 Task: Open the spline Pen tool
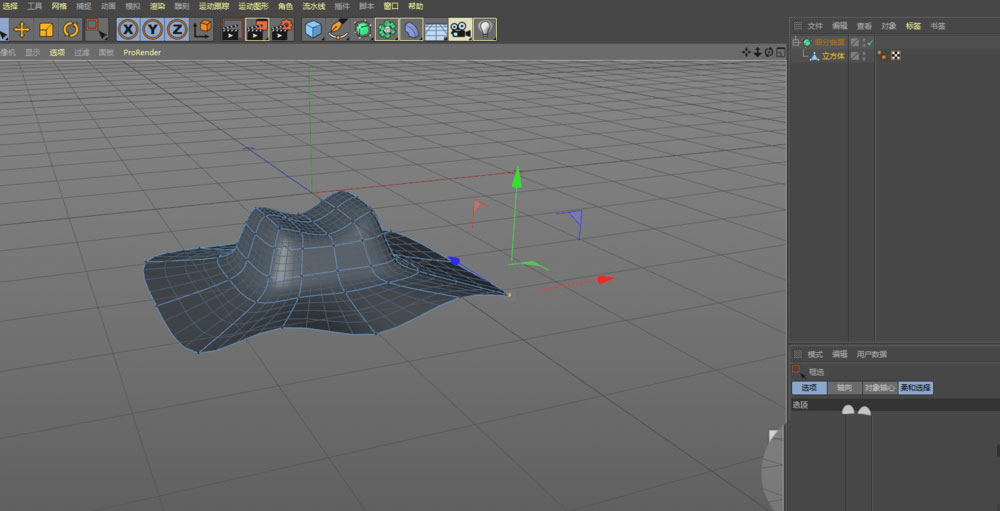(x=338, y=29)
